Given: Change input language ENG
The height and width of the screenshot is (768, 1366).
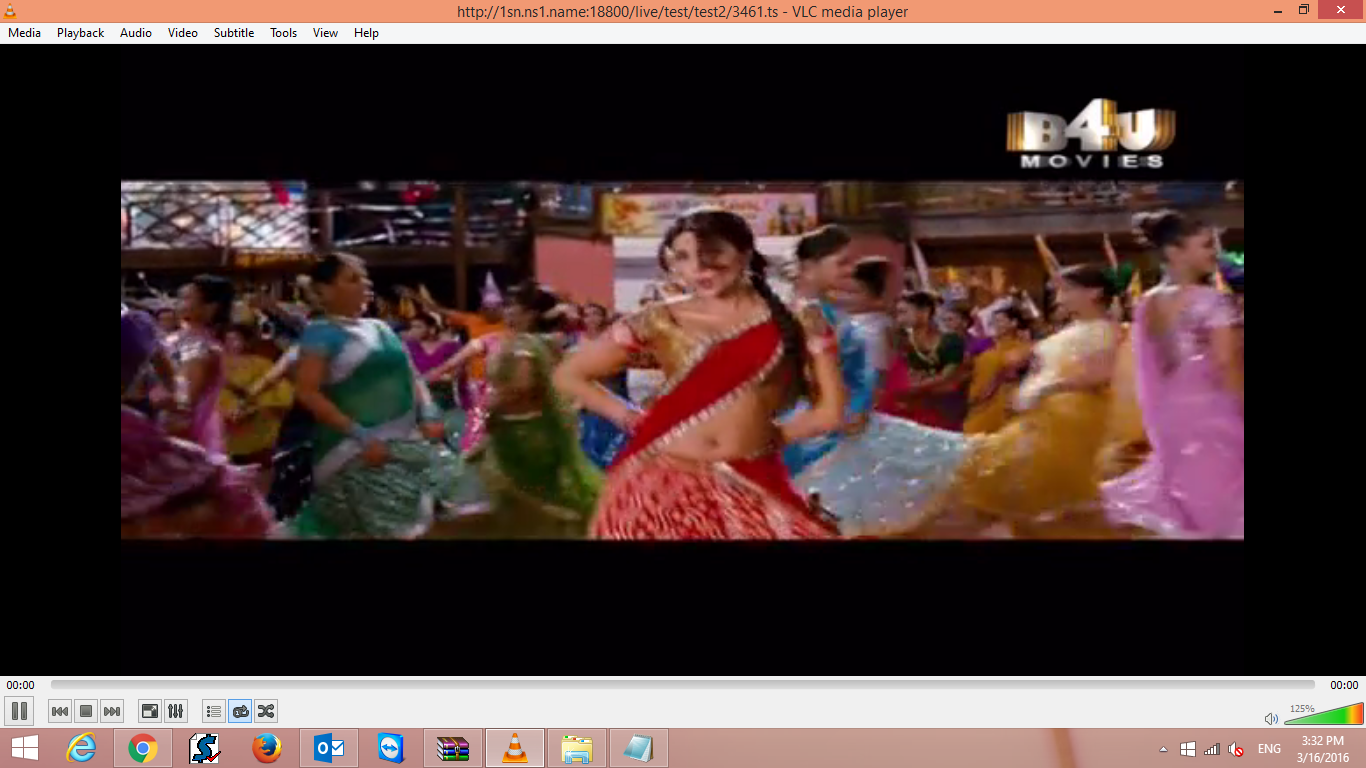Looking at the screenshot, I should pyautogui.click(x=1269, y=749).
